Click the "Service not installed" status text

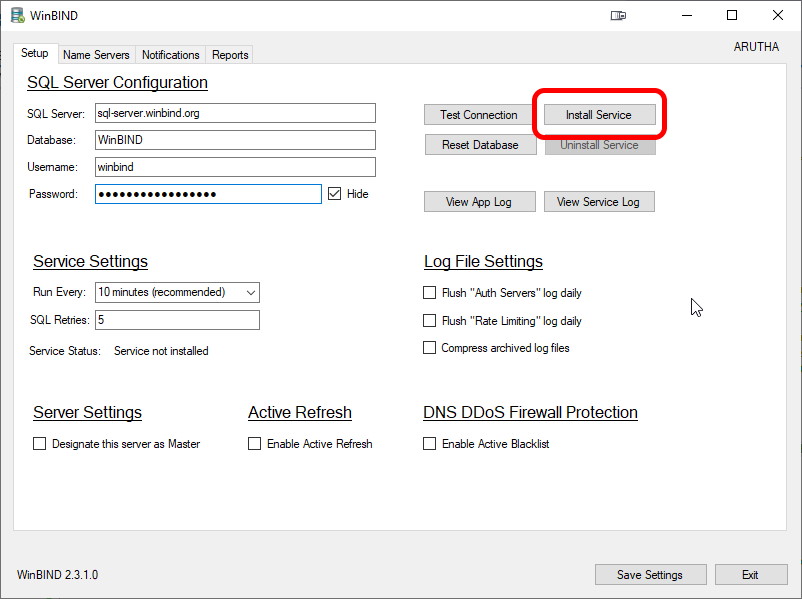[x=161, y=351]
